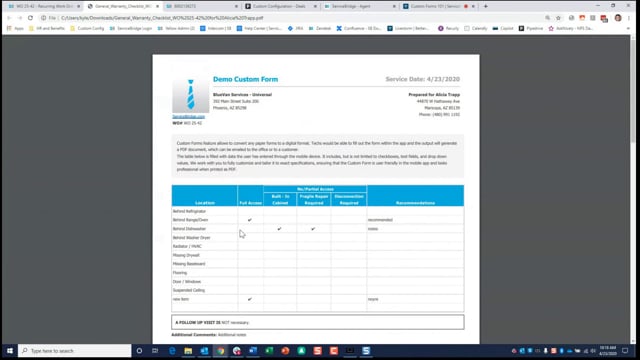The width and height of the screenshot is (640, 360).
Task: Open the notifications action center icon
Action: pos(625,351)
